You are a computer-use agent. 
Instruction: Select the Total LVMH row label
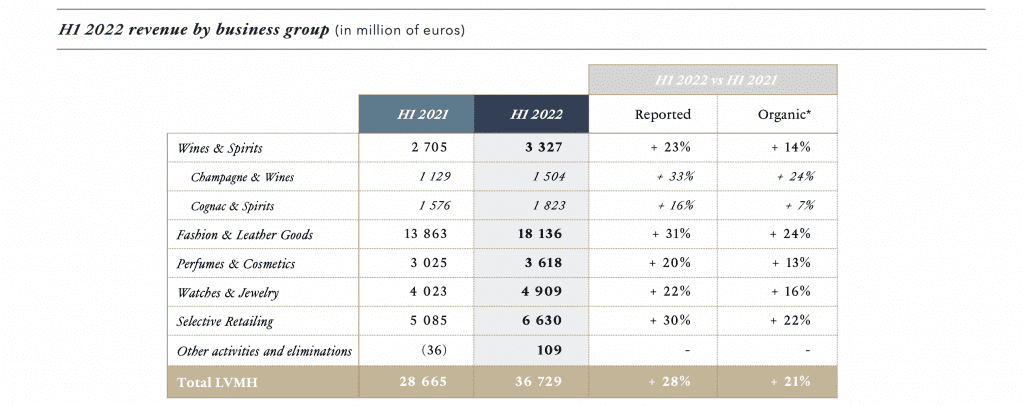(211, 381)
